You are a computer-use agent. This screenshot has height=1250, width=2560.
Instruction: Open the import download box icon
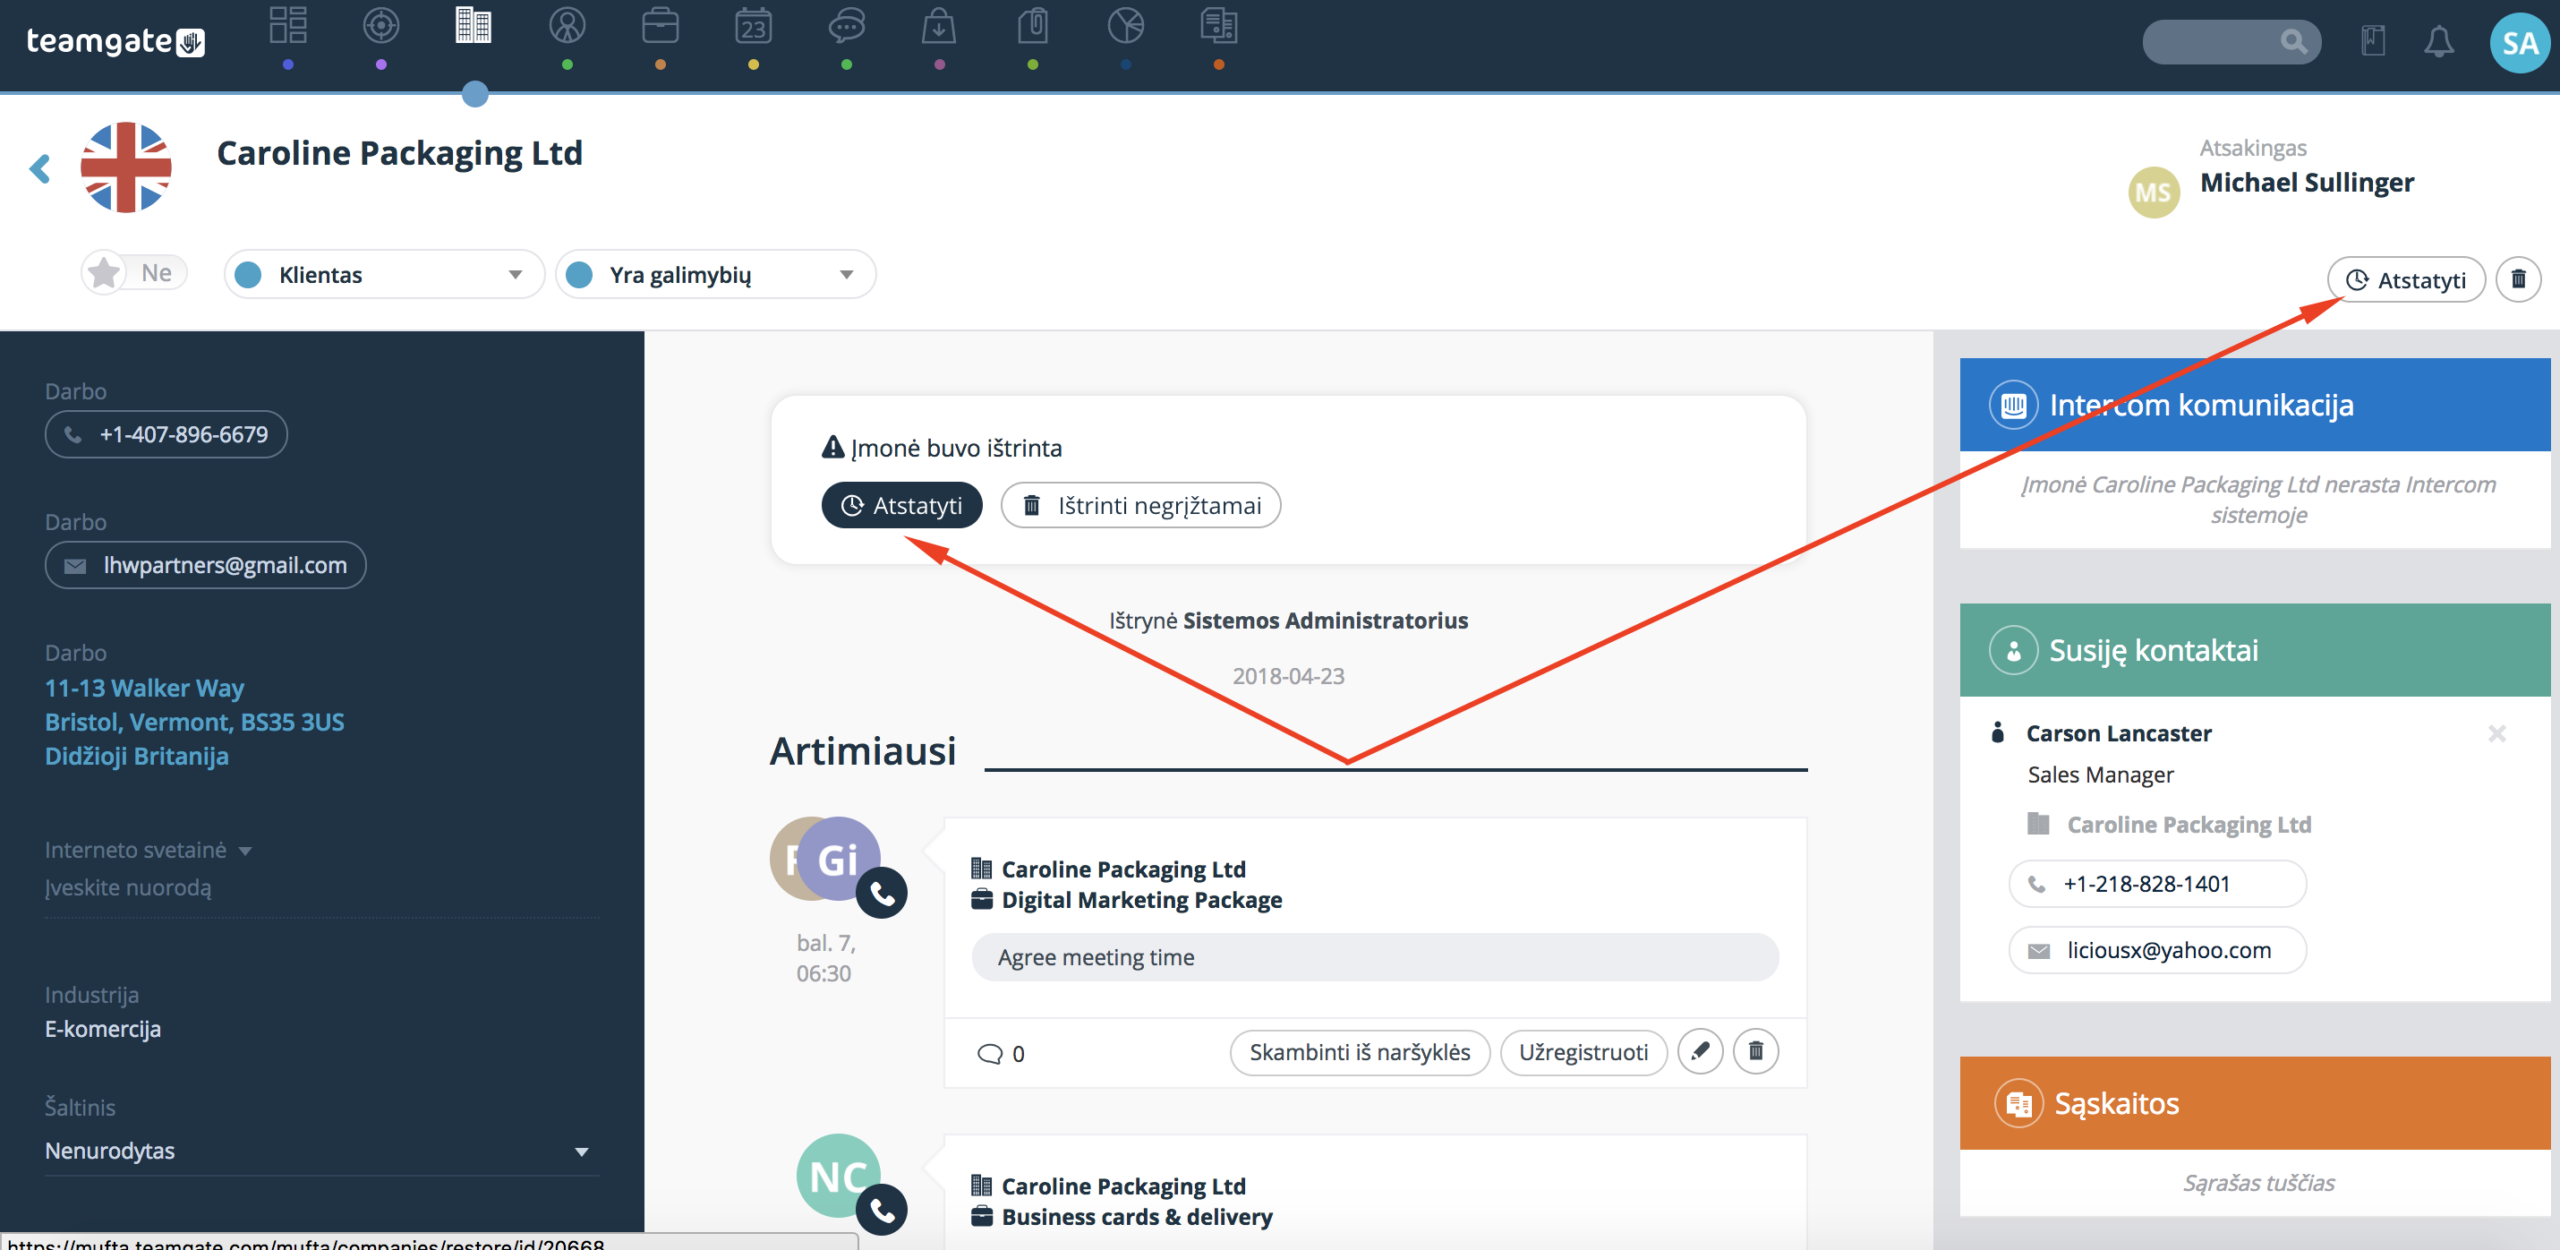tap(939, 26)
